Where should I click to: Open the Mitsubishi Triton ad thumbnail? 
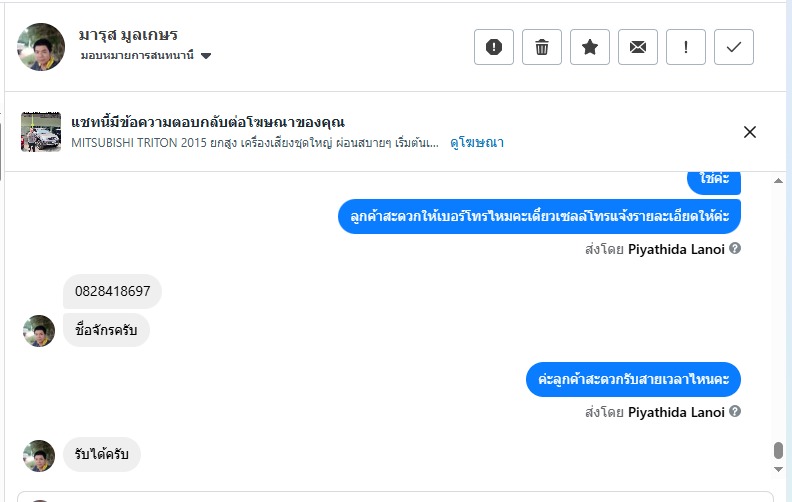[41, 132]
